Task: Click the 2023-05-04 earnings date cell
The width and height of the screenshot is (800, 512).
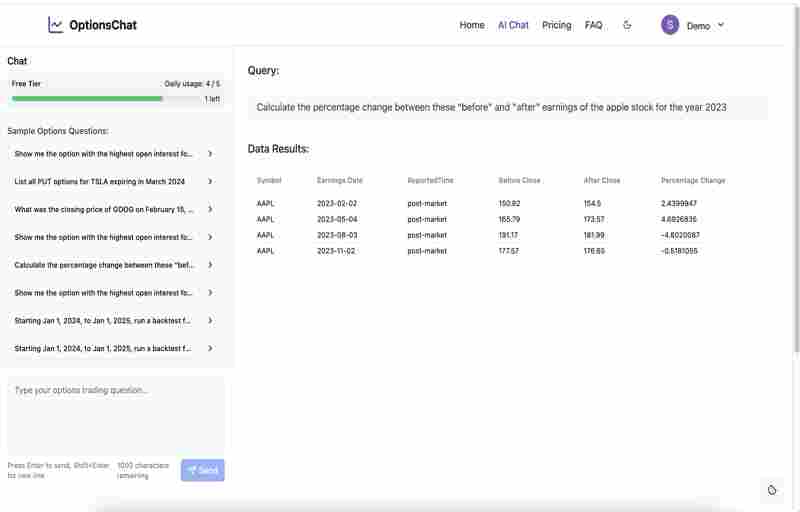Action: [x=337, y=219]
